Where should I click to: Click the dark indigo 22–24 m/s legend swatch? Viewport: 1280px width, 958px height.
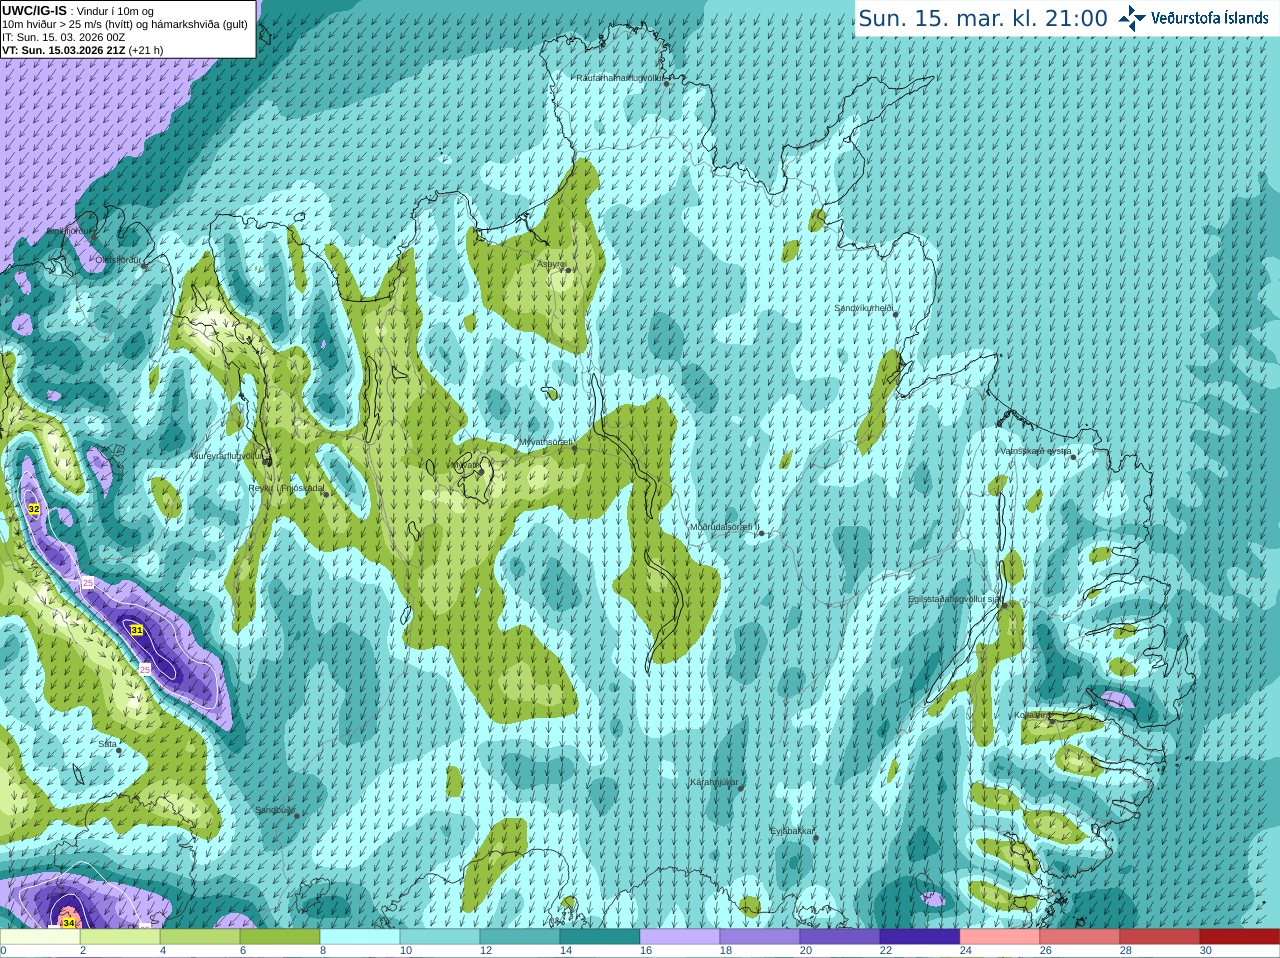tap(920, 937)
